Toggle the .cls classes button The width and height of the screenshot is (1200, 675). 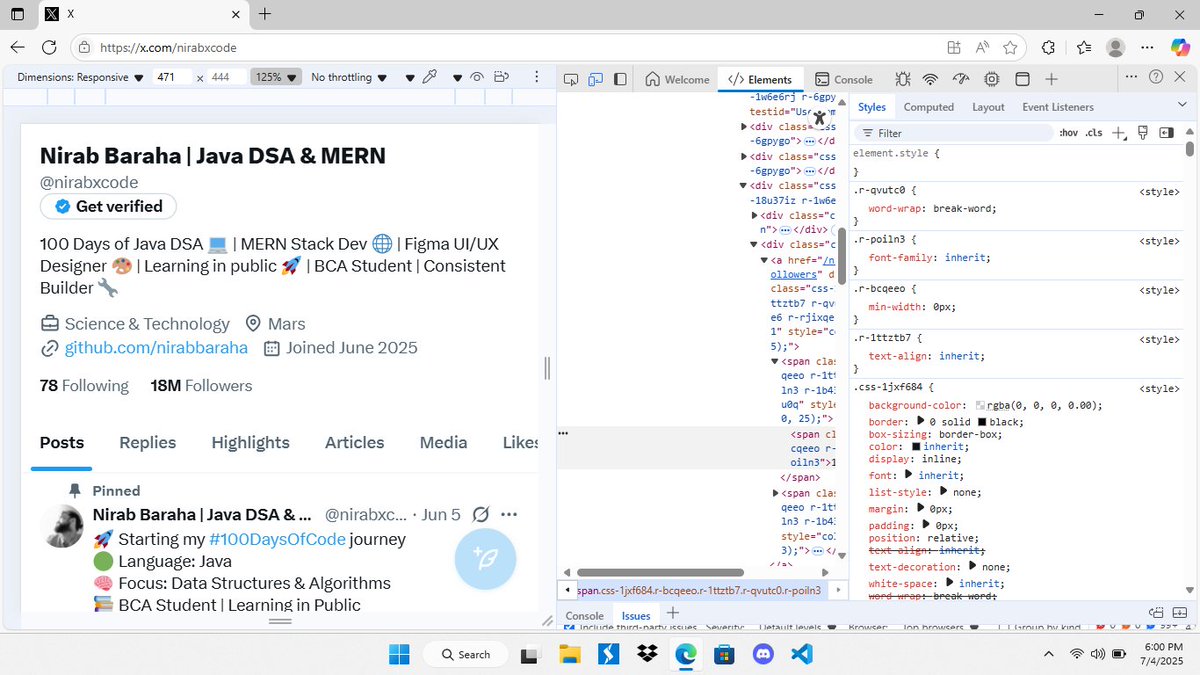coord(1094,133)
